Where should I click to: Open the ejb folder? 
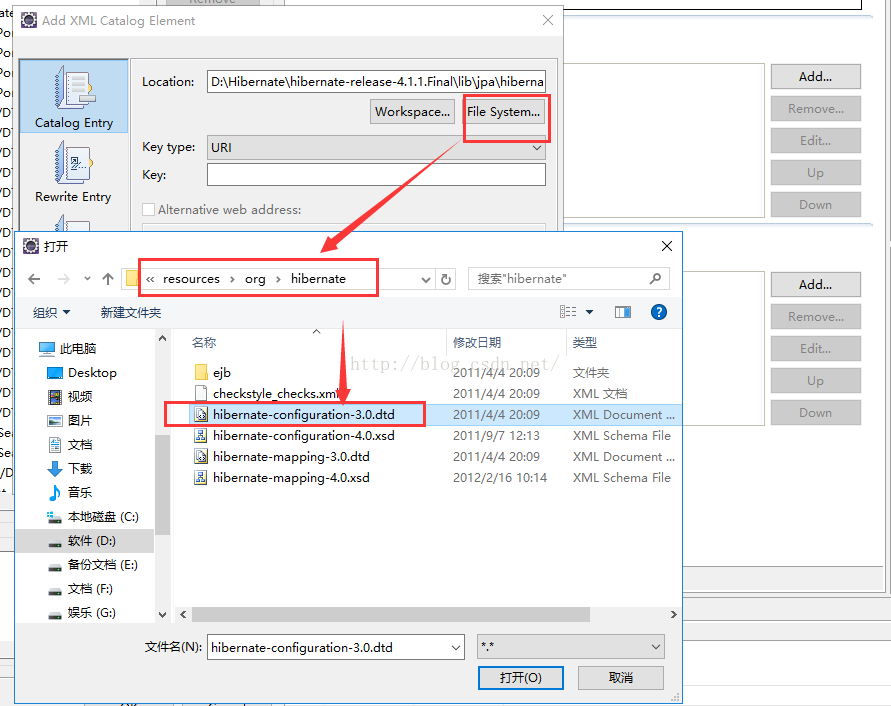[222, 373]
